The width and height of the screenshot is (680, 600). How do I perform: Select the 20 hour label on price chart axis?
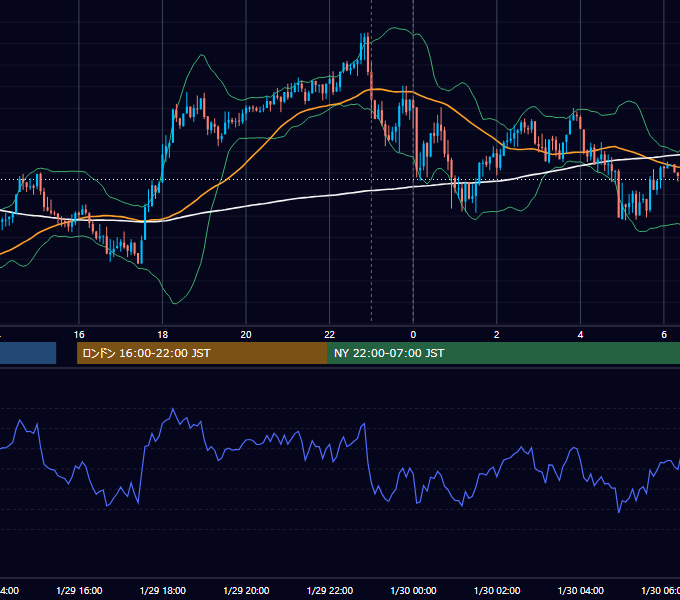pyautogui.click(x=246, y=335)
